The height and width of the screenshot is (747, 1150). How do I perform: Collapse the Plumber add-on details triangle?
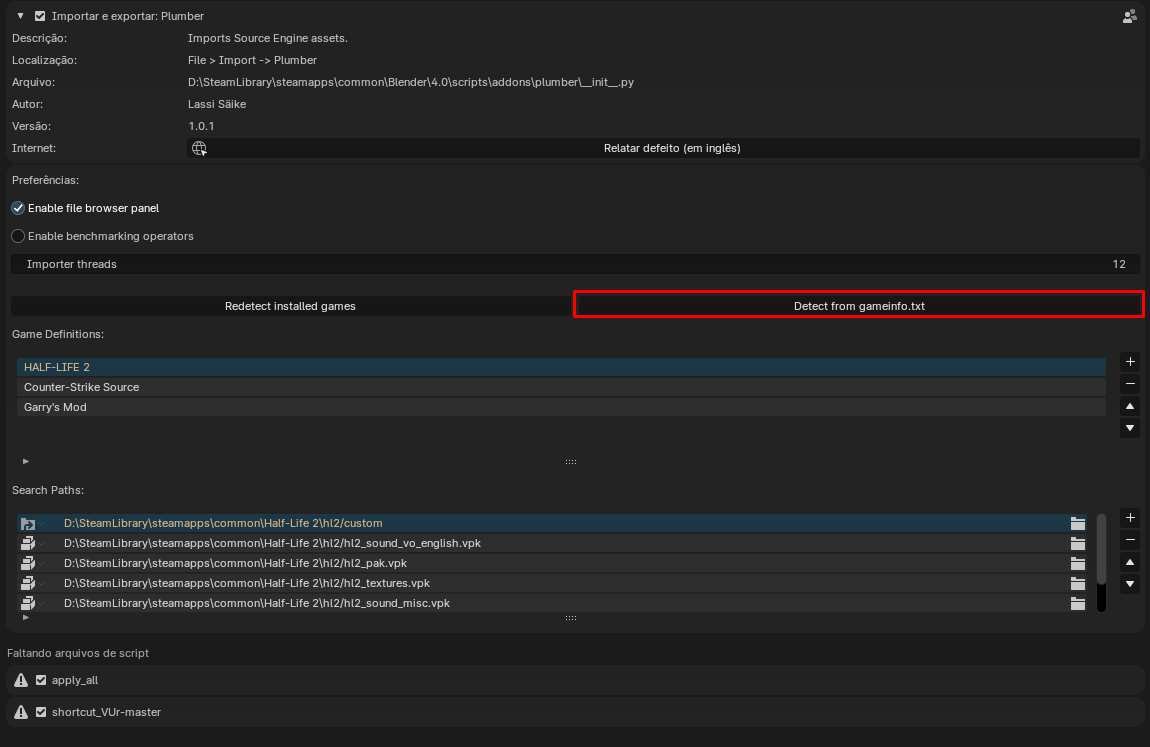(21, 15)
